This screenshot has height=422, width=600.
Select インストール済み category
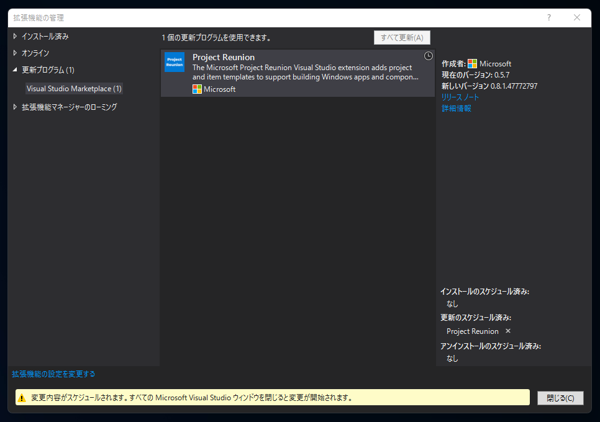tap(45, 36)
